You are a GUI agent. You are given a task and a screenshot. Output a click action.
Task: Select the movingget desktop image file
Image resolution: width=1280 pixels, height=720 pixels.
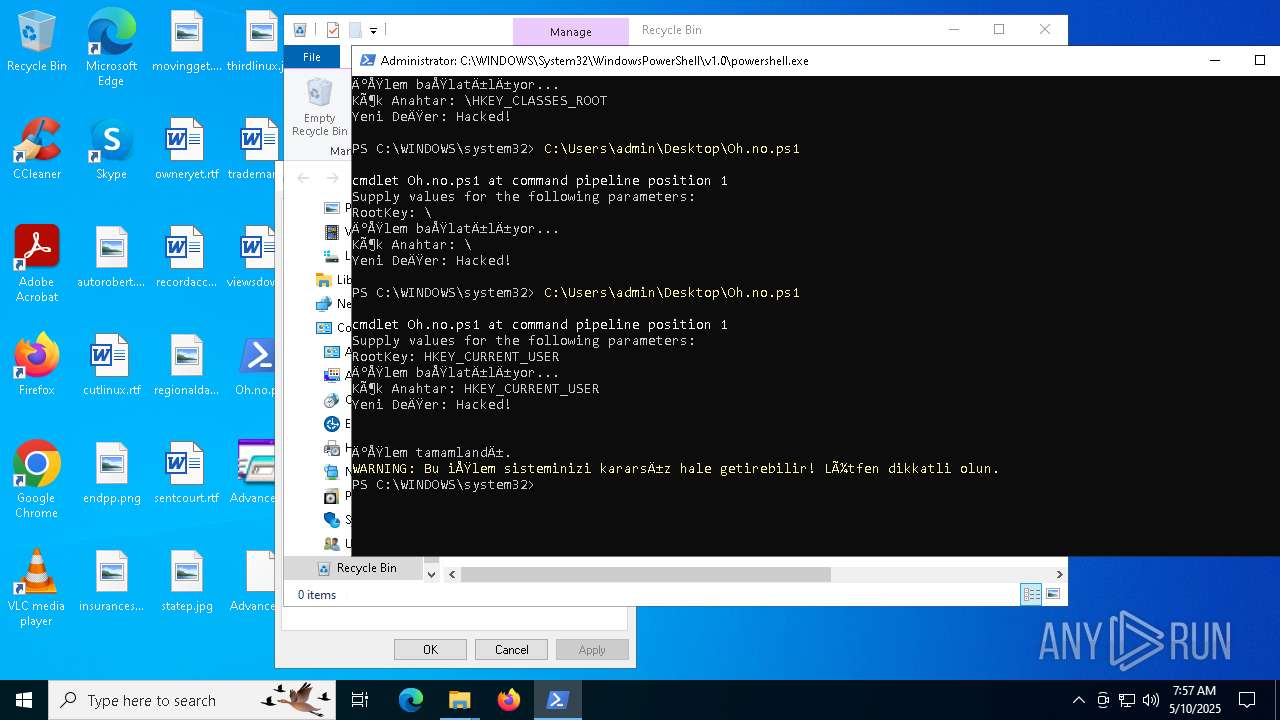(x=186, y=41)
